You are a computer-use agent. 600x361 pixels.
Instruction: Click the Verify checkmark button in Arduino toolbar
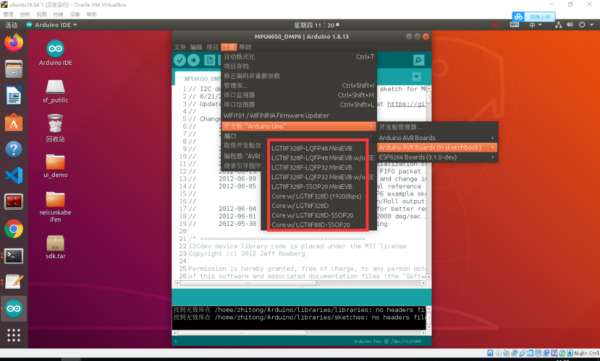[179, 60]
